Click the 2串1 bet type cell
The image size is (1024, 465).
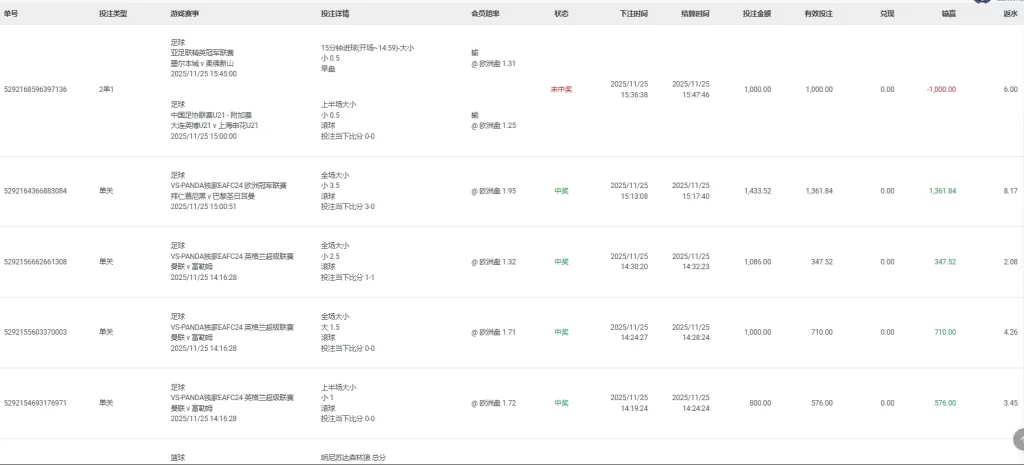click(x=106, y=90)
